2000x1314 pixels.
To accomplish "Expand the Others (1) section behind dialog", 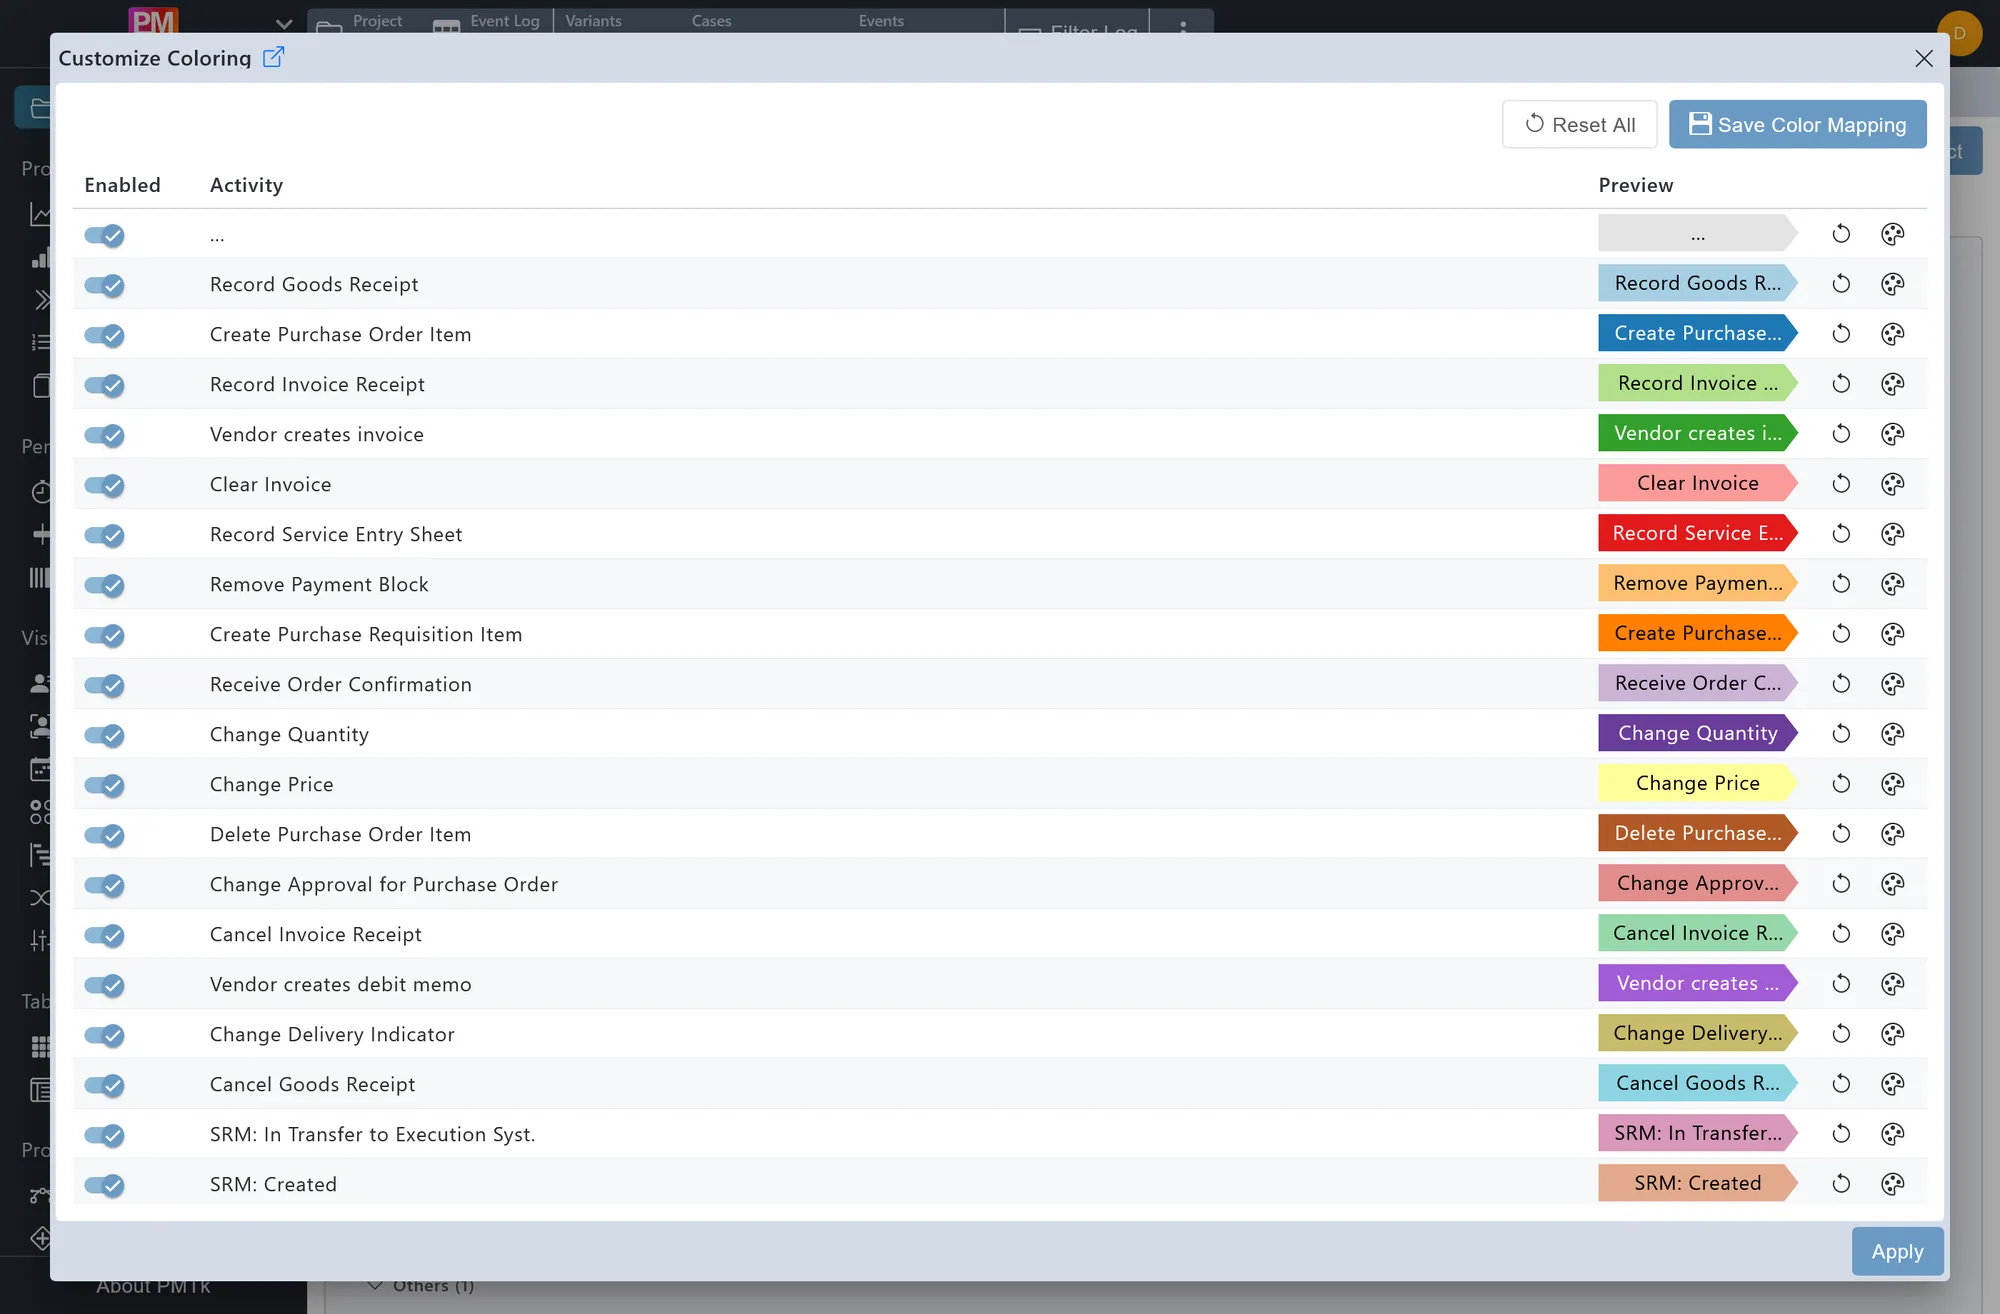I will click(421, 1286).
